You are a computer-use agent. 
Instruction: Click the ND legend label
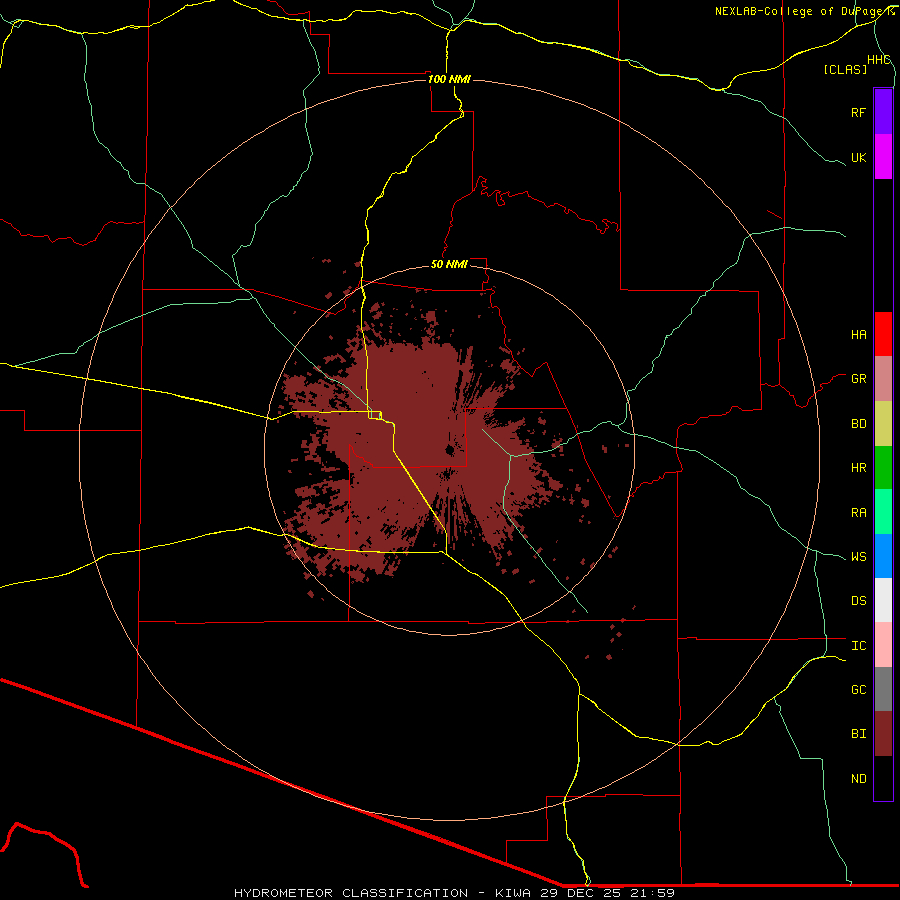point(858,779)
